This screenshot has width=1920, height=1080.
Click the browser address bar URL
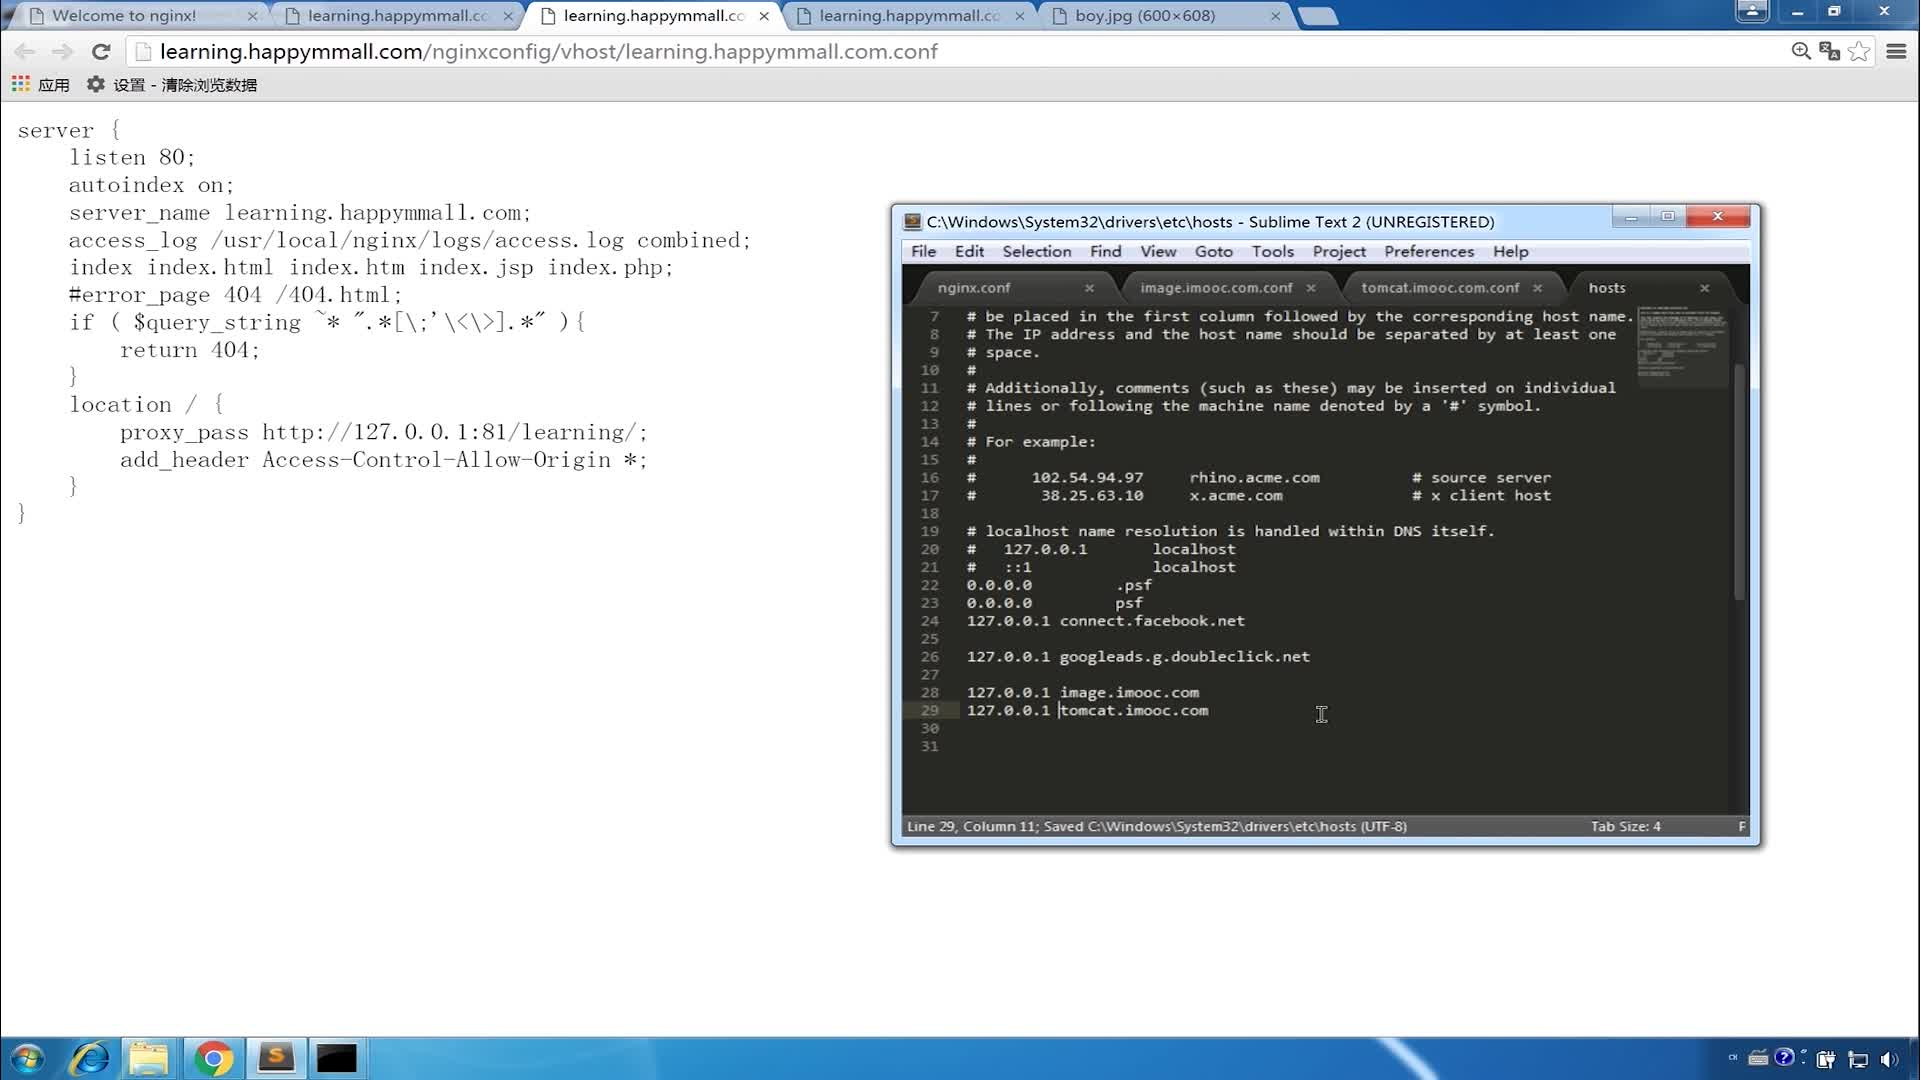tap(548, 52)
